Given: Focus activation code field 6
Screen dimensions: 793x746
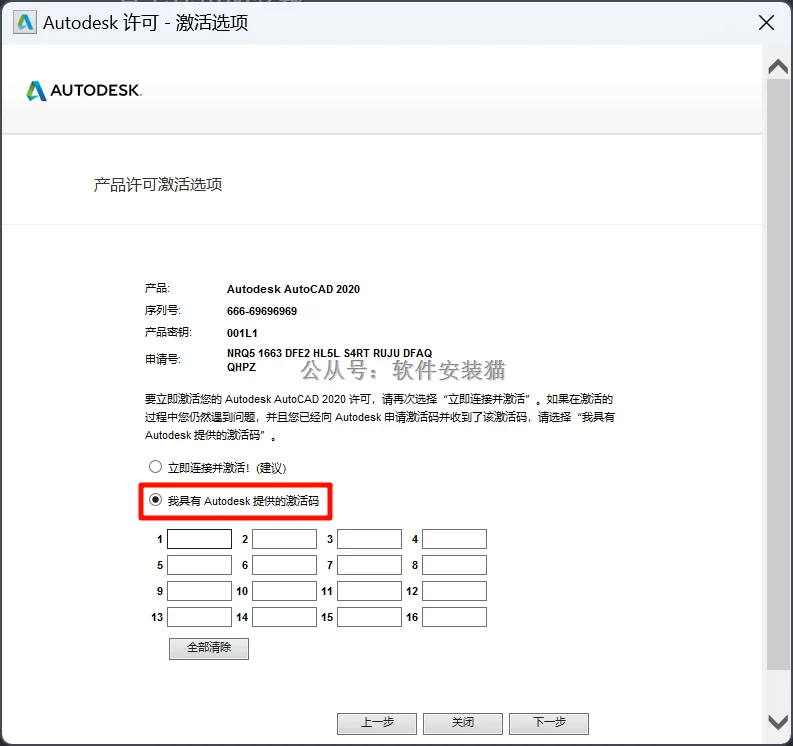Looking at the screenshot, I should pyautogui.click(x=284, y=565).
